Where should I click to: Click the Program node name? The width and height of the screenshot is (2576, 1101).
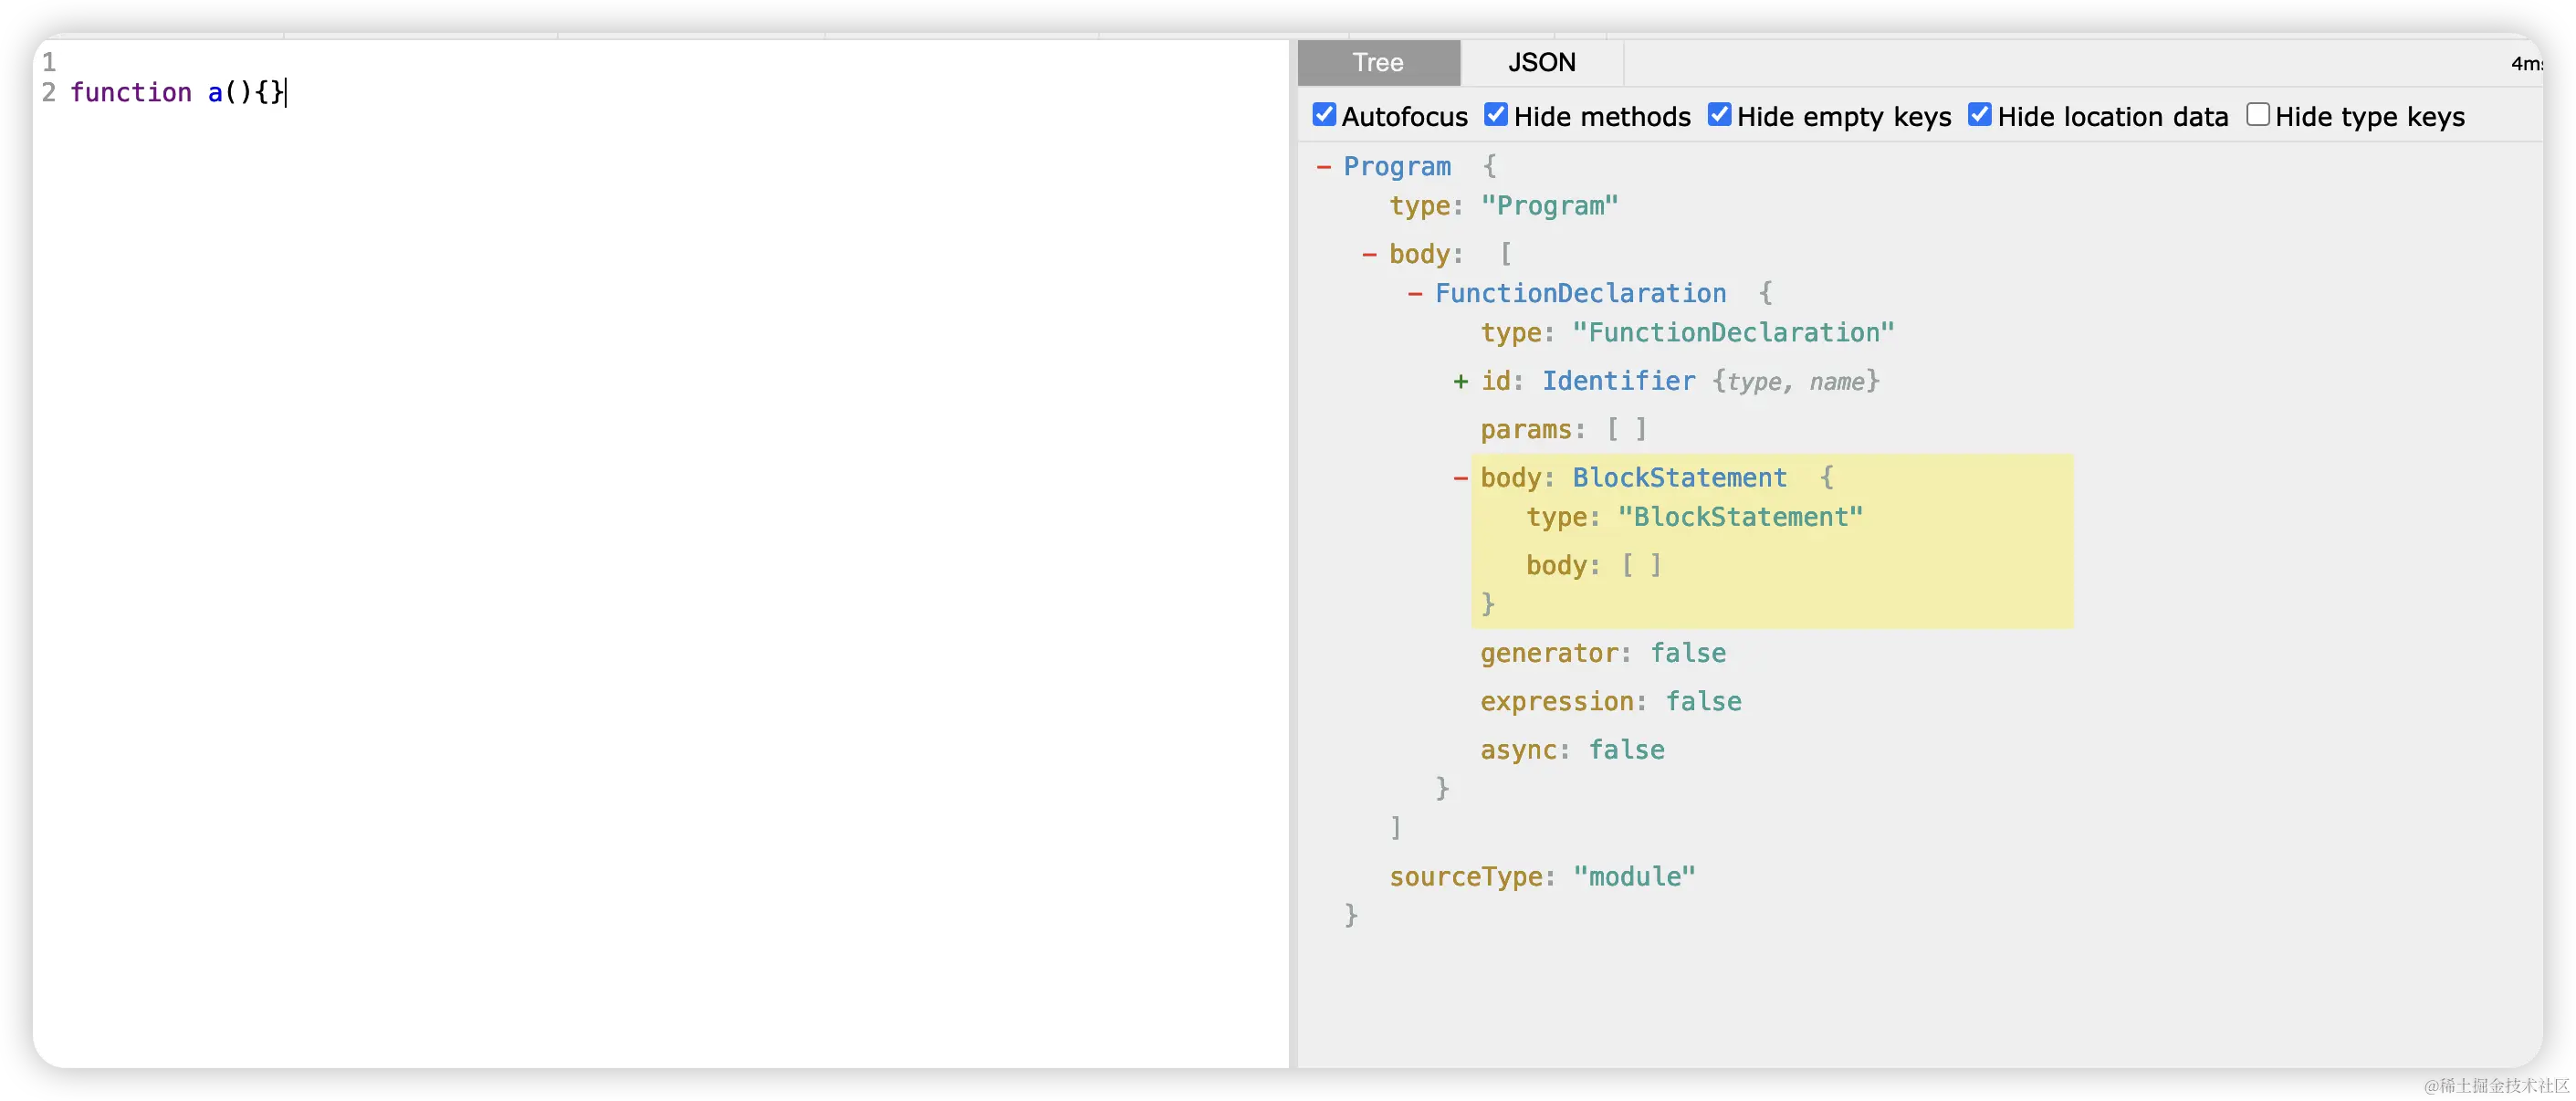coord(1396,167)
